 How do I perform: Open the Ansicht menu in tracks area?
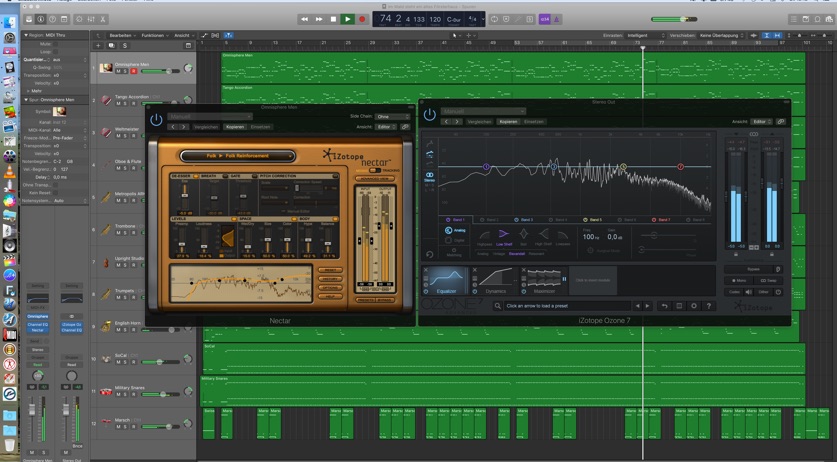(x=183, y=35)
